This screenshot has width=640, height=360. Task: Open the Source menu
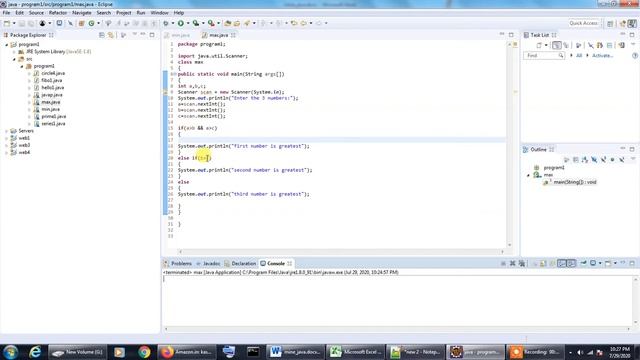pos(36,13)
